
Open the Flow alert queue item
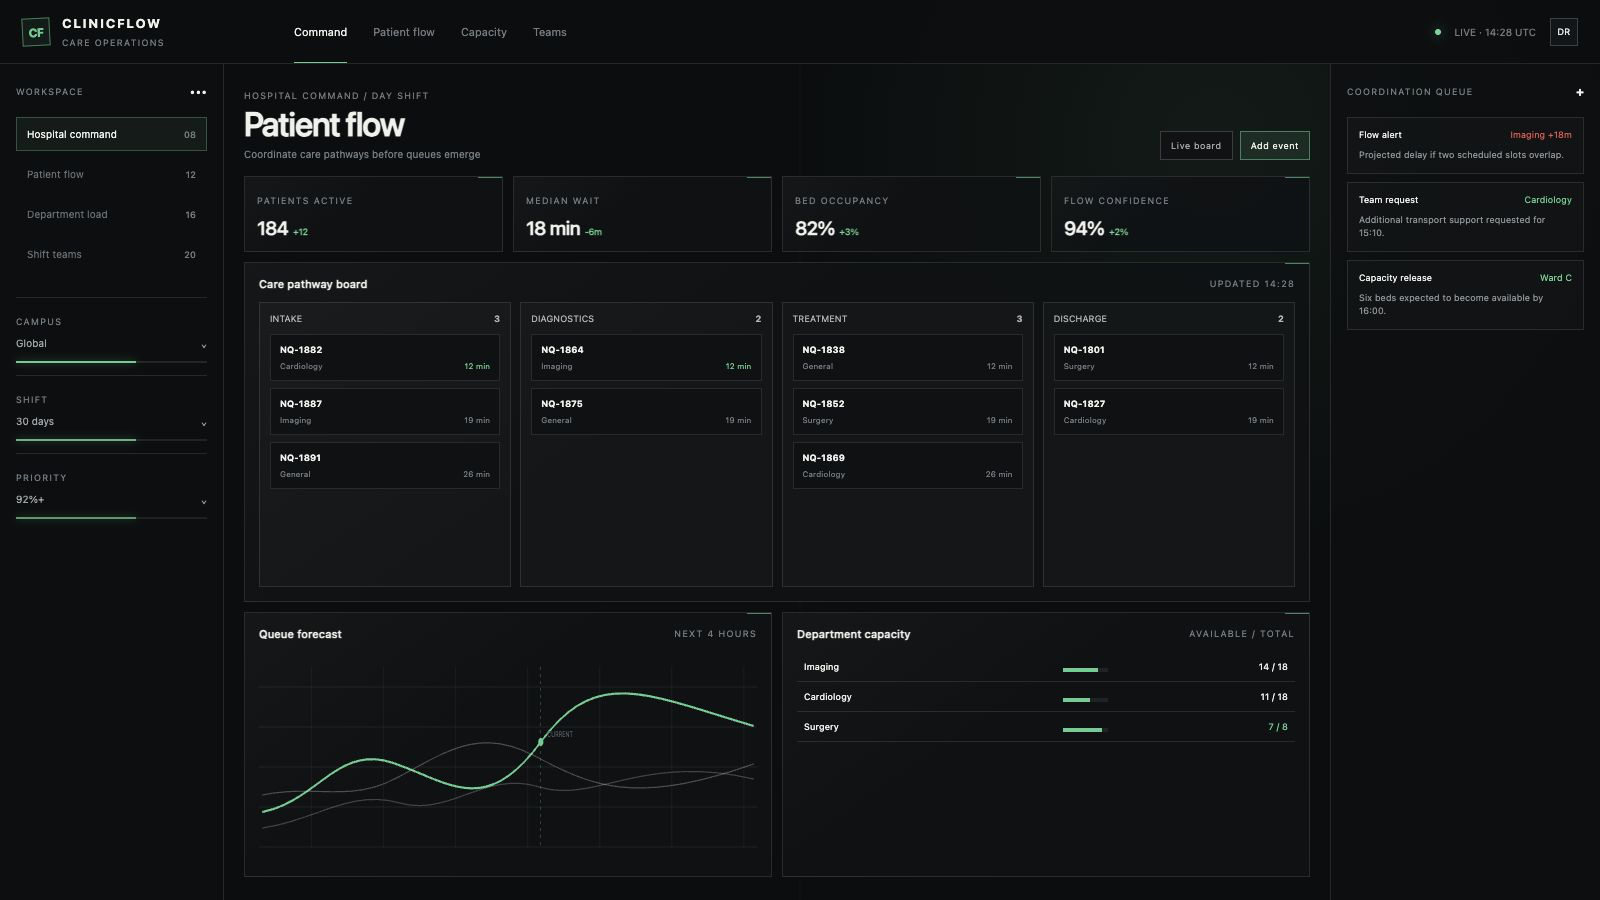(x=1465, y=145)
